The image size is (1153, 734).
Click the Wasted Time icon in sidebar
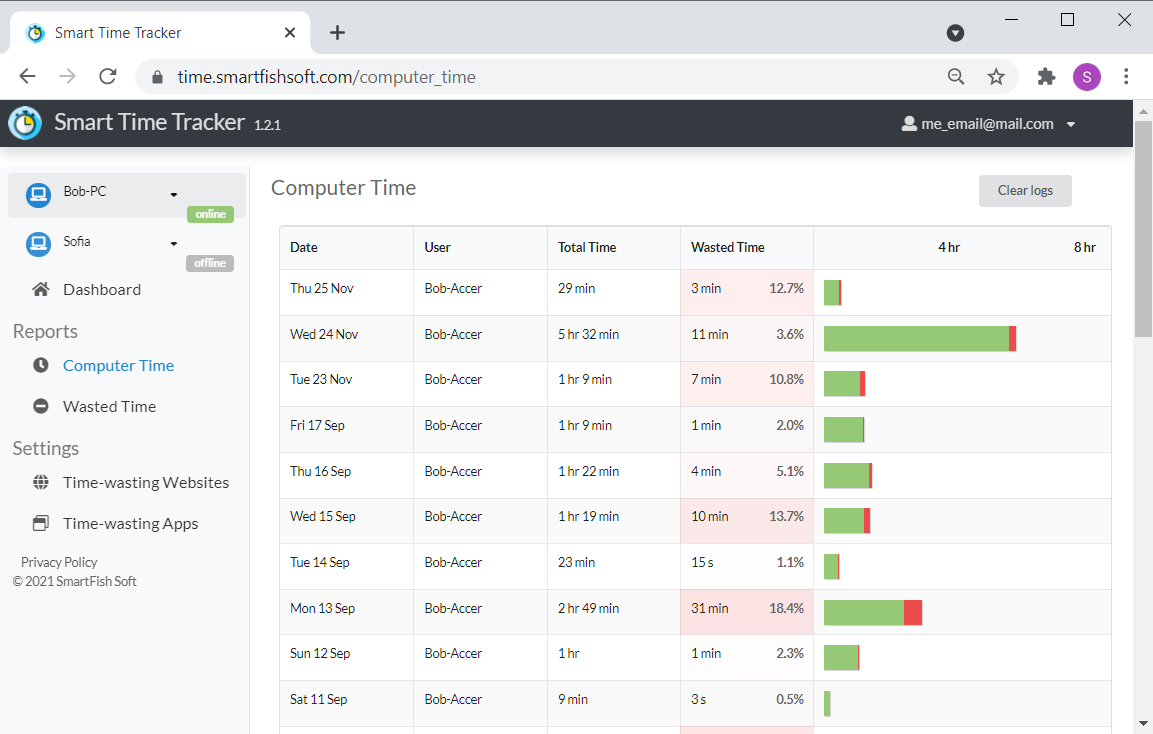40,406
